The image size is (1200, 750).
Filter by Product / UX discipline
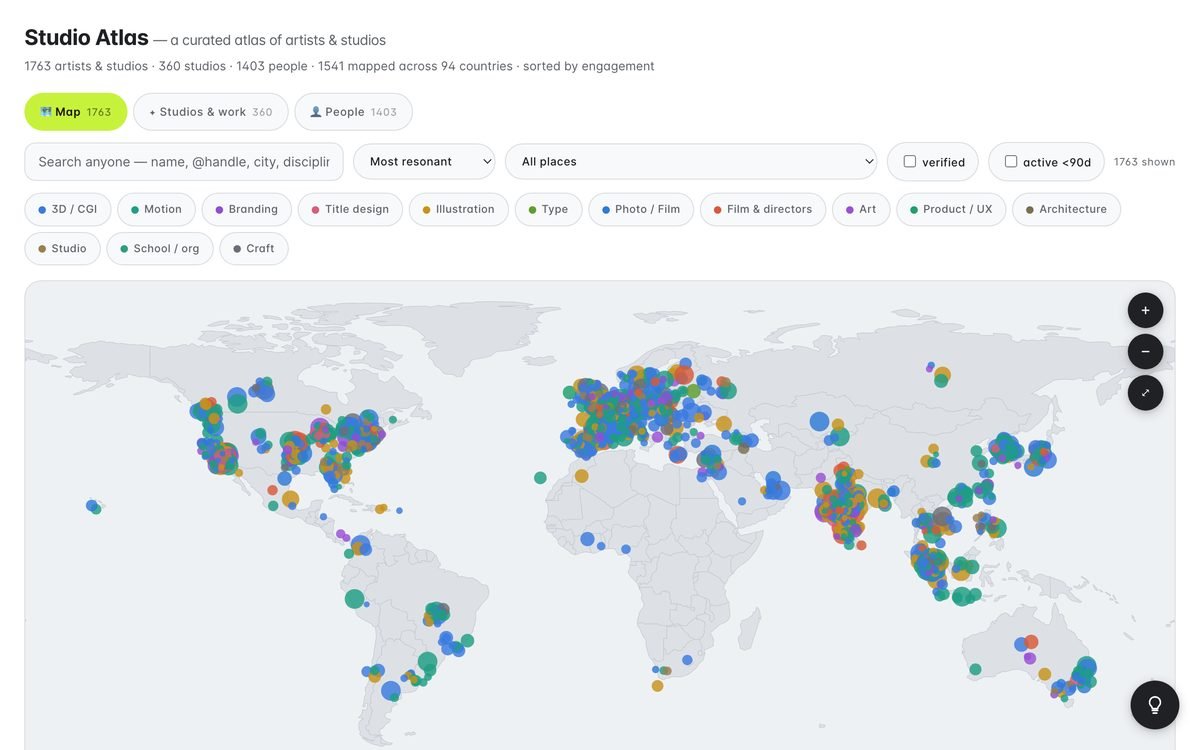tap(951, 210)
